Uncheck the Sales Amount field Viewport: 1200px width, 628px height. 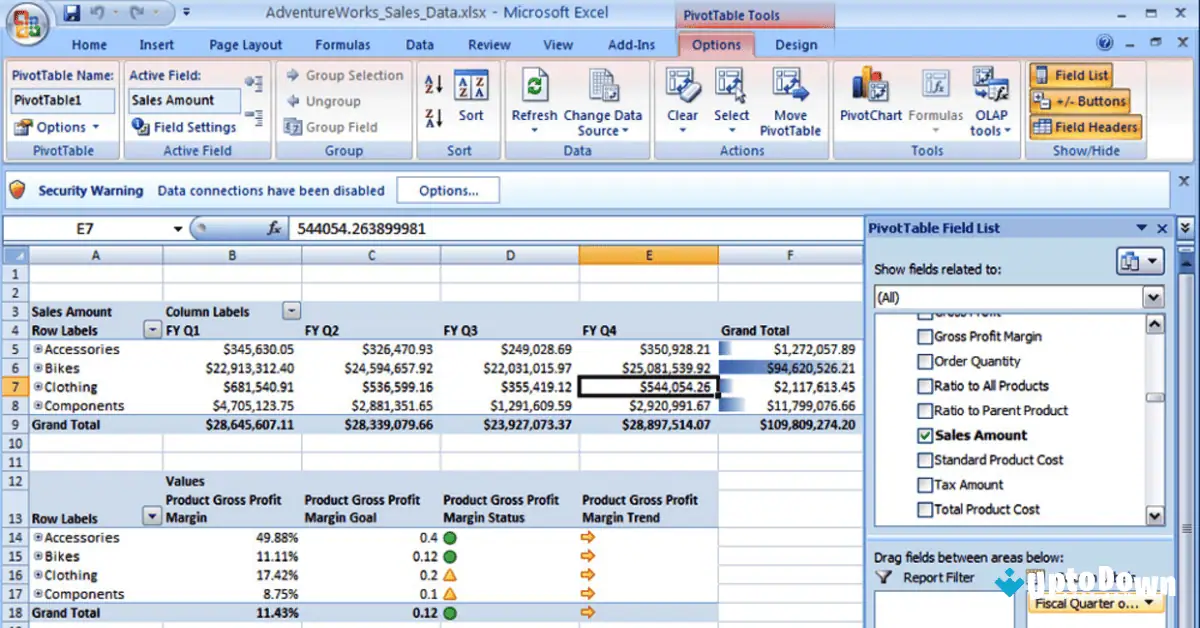[x=923, y=435]
